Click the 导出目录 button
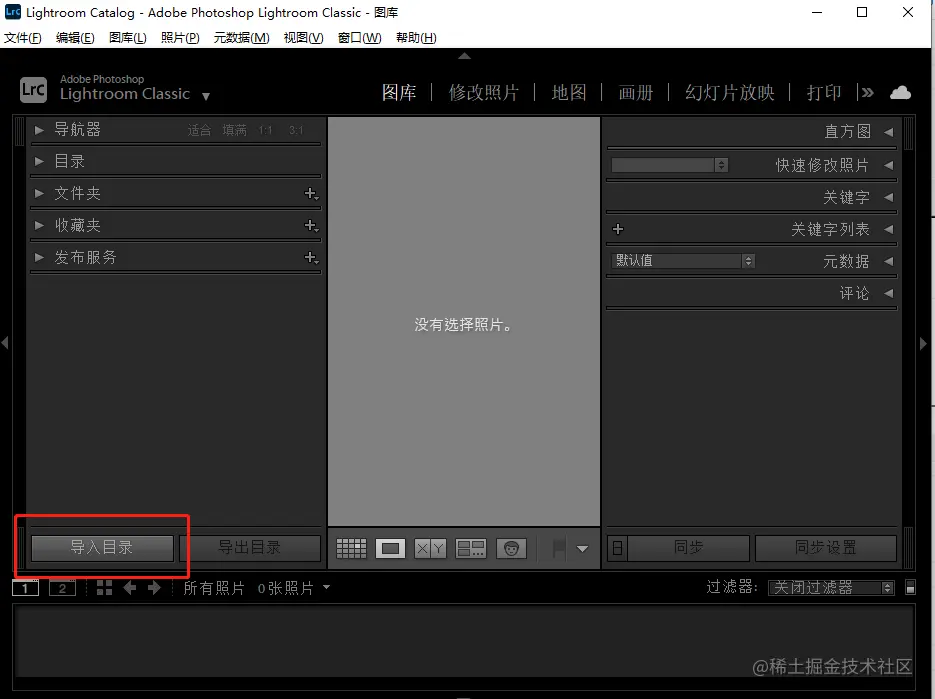 click(x=250, y=548)
